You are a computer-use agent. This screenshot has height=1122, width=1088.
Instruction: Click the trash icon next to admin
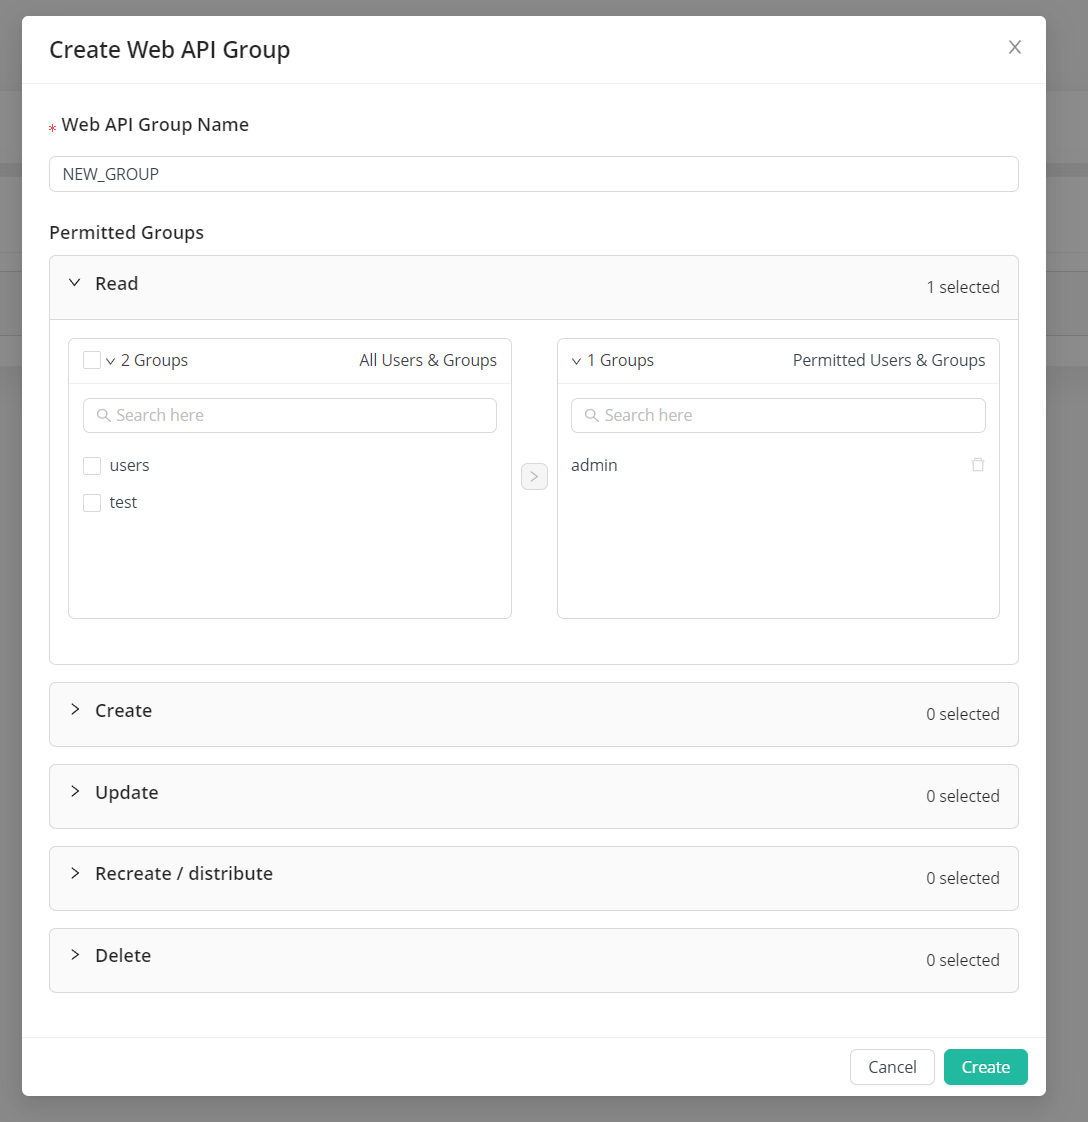tap(978, 465)
